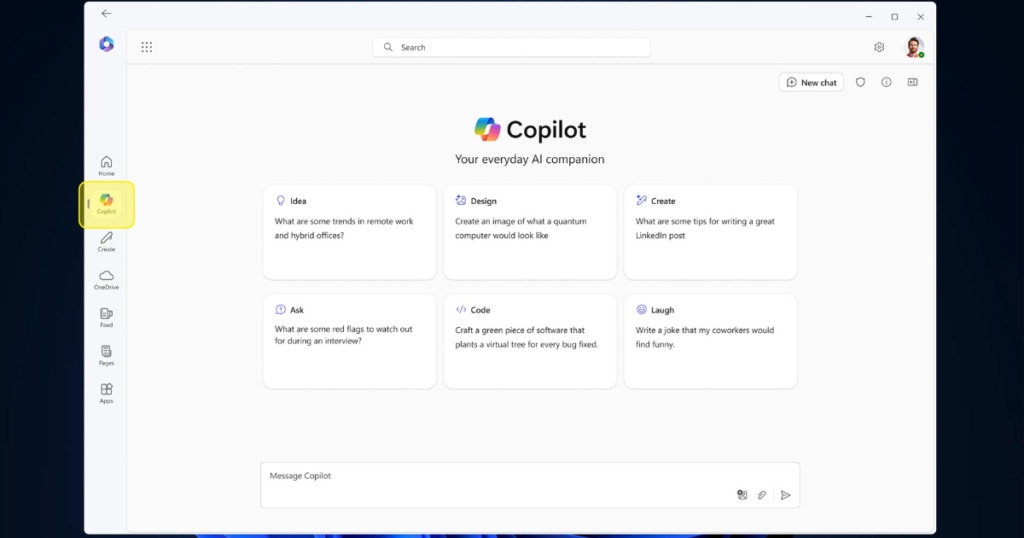Open Apps in the sidebar
Viewport: 1024px width, 538px height.
click(106, 393)
